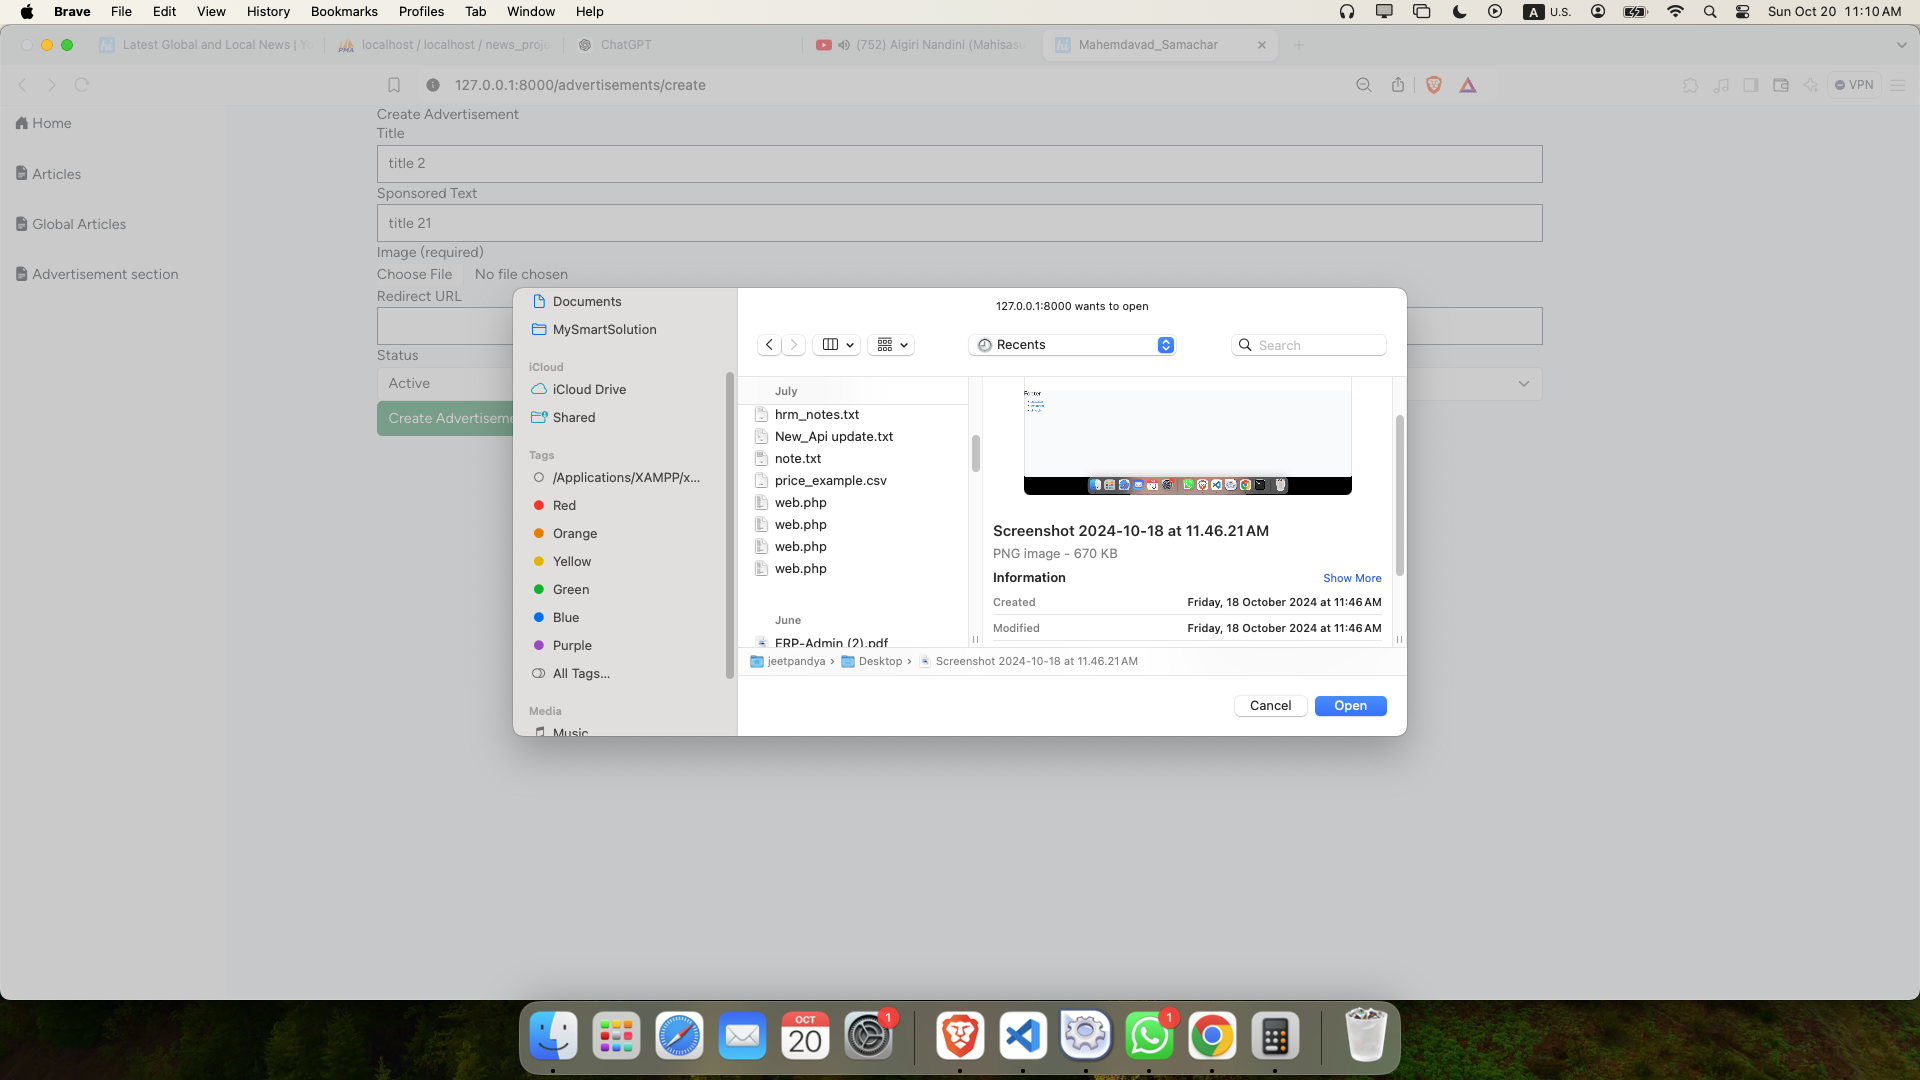
Task: Select the Blue tag in sidebar
Action: pos(565,618)
